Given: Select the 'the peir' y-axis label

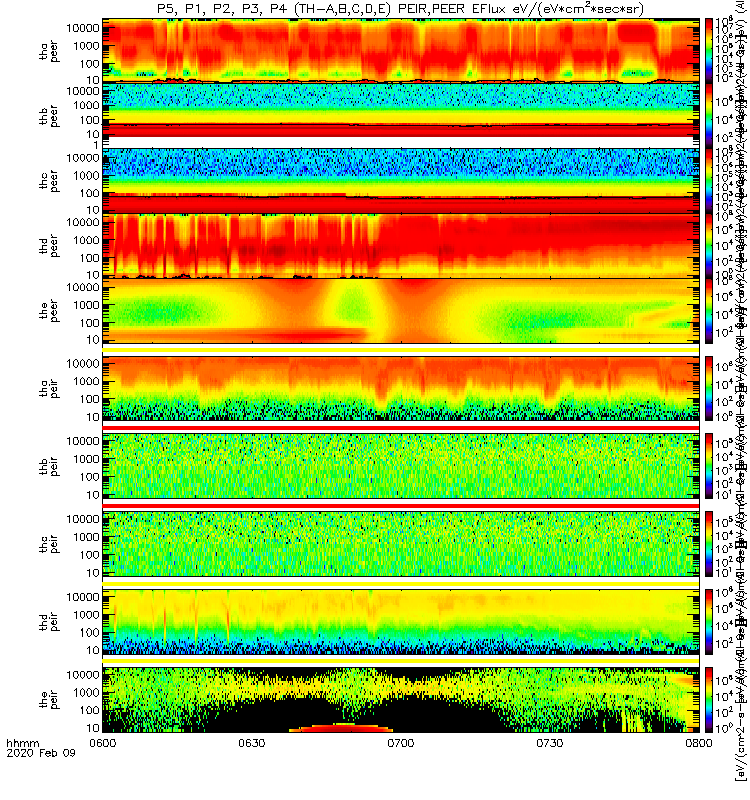Looking at the screenshot, I should tap(49, 699).
